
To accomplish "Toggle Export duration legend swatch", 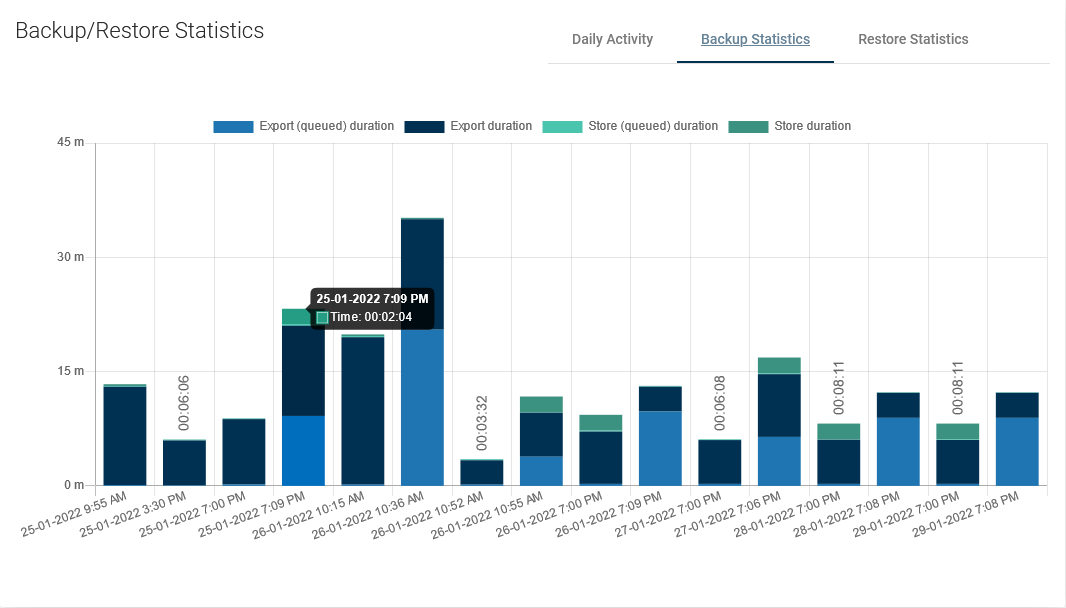I will (x=424, y=127).
